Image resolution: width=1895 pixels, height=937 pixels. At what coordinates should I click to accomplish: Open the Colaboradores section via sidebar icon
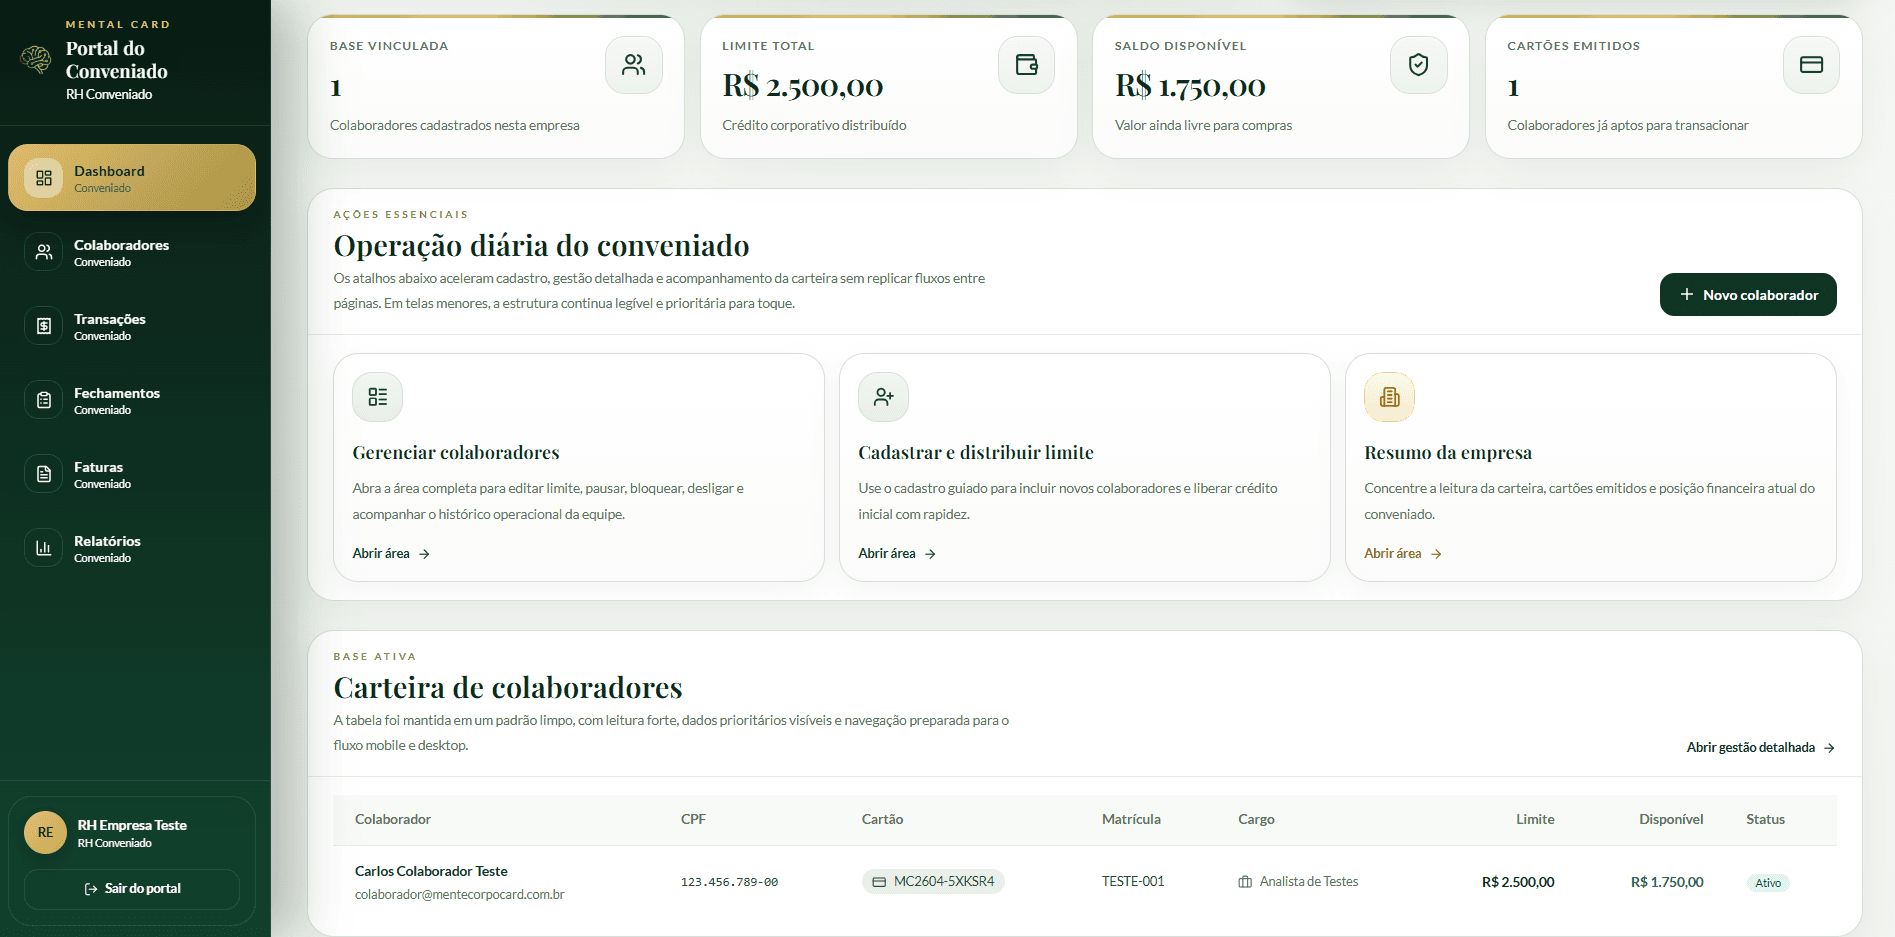42,251
